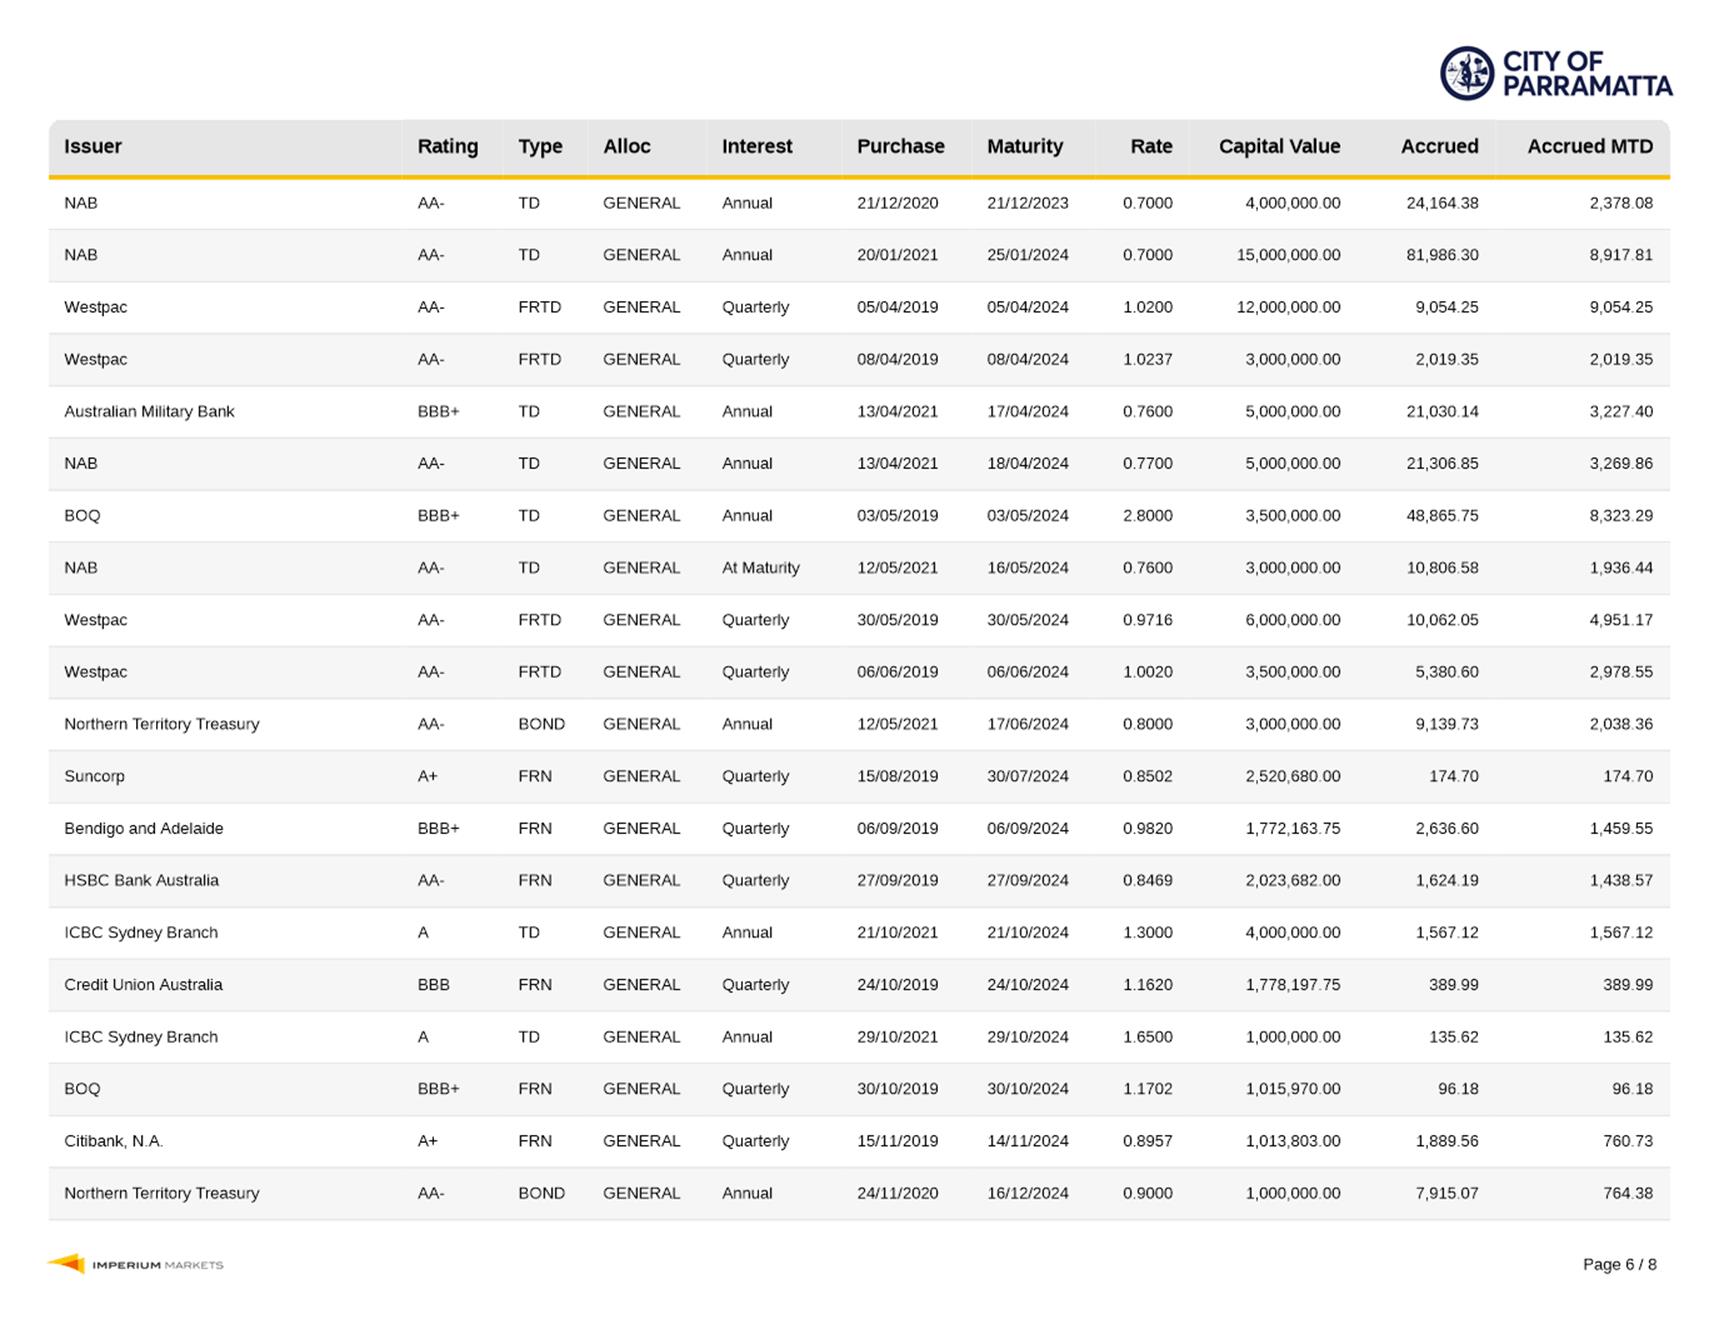Screen dimensions: 1719x1329
Task: Select rate value 2.8000
Action: pyautogui.click(x=1147, y=516)
